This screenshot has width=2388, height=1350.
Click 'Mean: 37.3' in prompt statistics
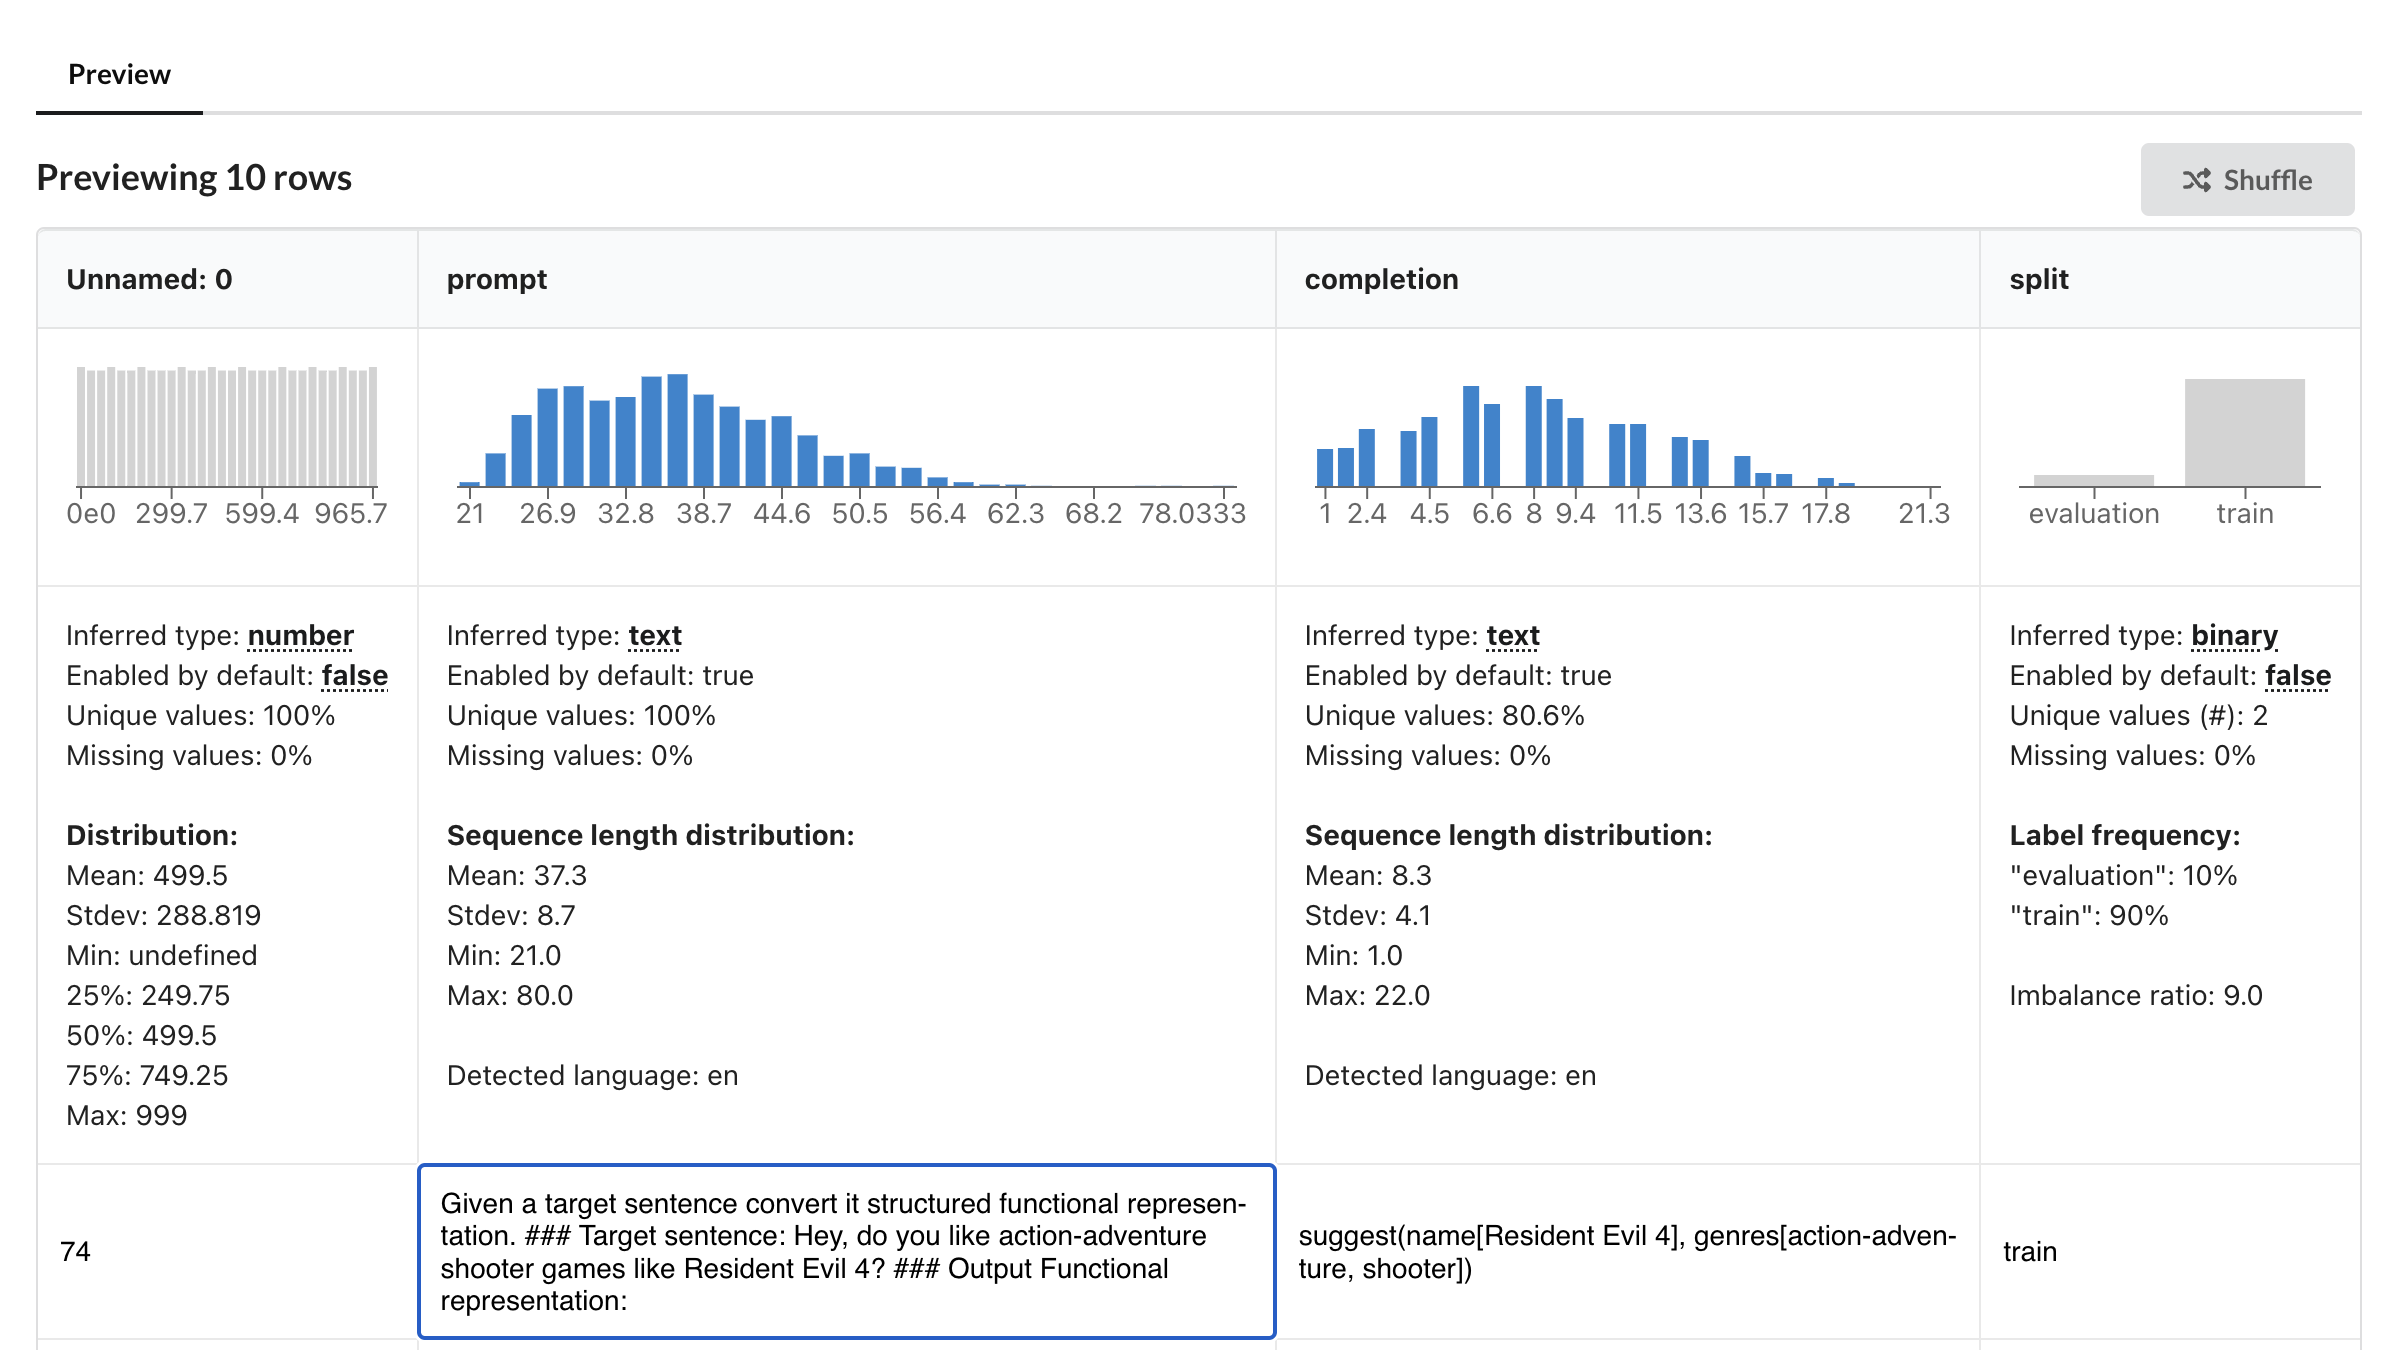pos(516,876)
